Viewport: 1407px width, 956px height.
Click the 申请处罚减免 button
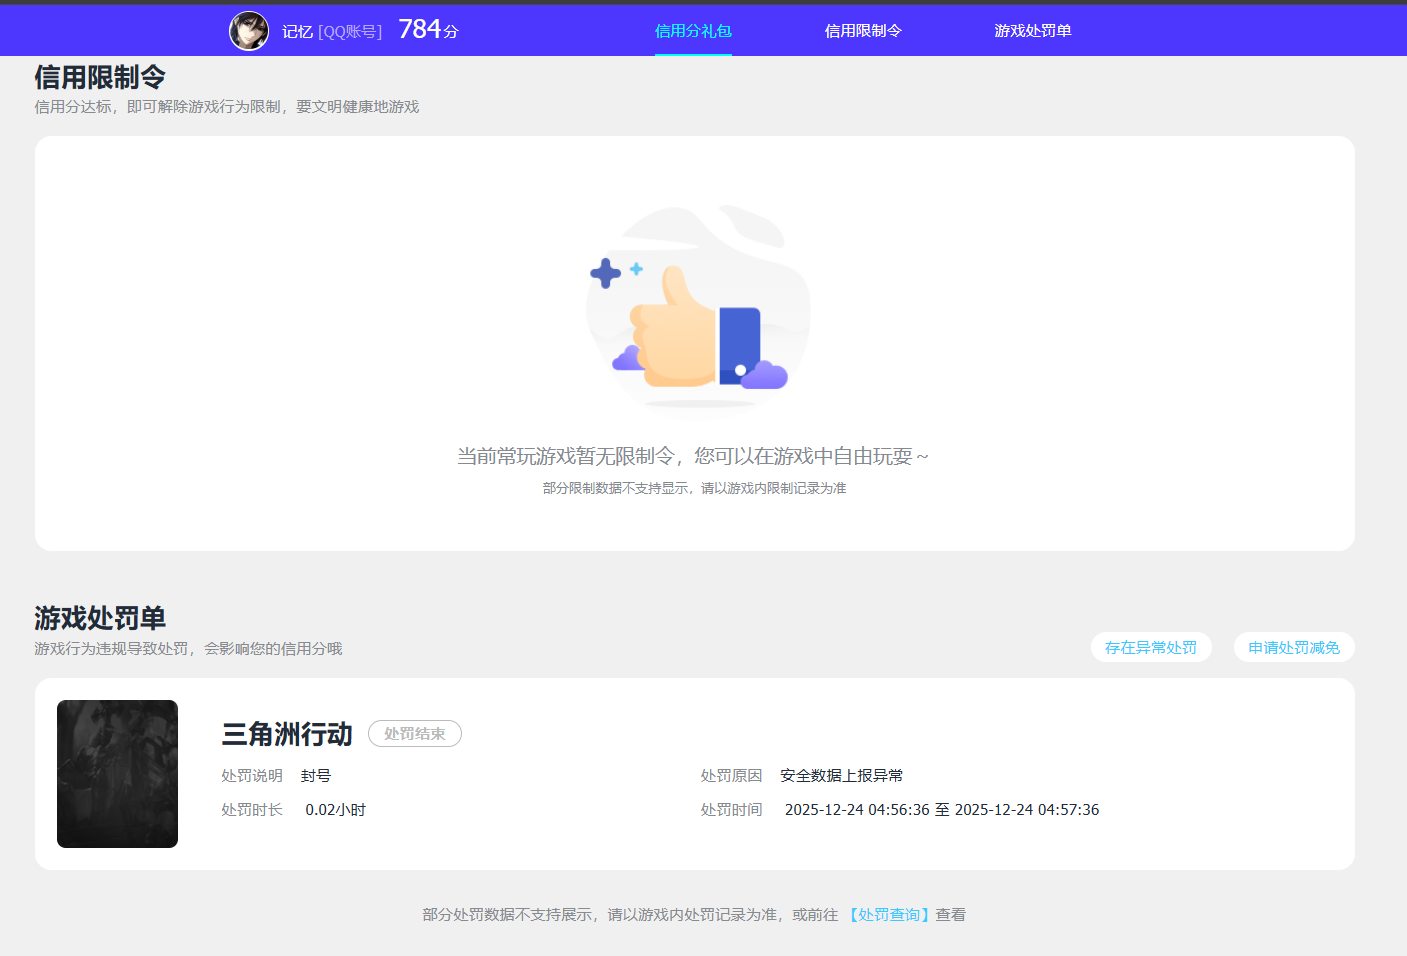pyautogui.click(x=1293, y=647)
